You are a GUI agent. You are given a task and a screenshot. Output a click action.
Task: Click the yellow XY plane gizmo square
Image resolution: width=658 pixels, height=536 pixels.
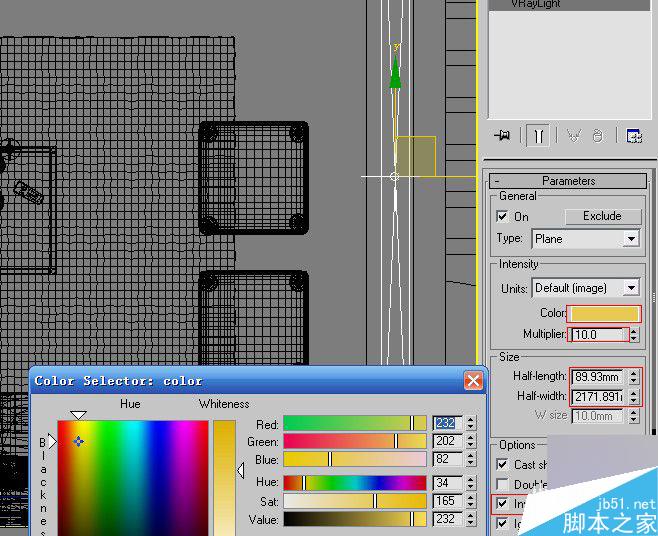click(415, 156)
